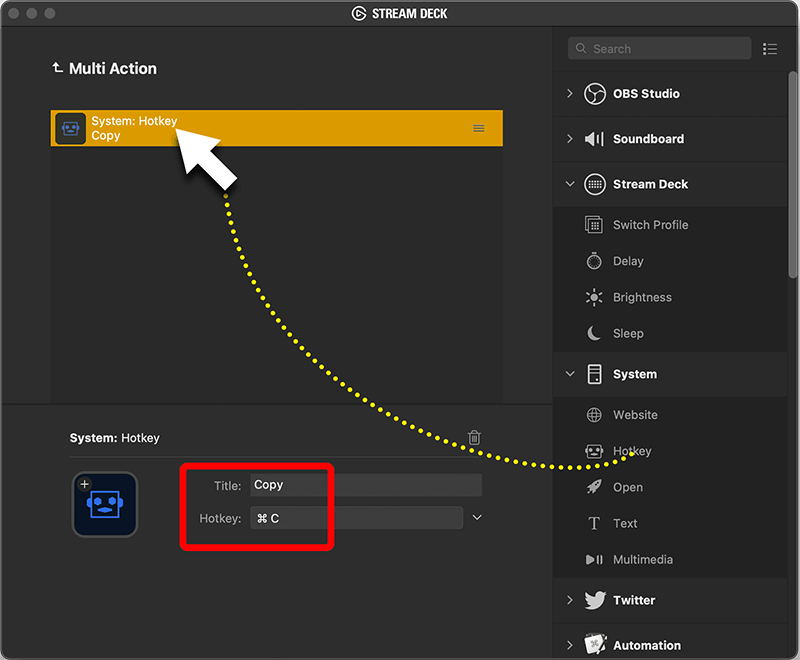Click the Stream Deck category label
800x660 pixels.
pyautogui.click(x=651, y=184)
